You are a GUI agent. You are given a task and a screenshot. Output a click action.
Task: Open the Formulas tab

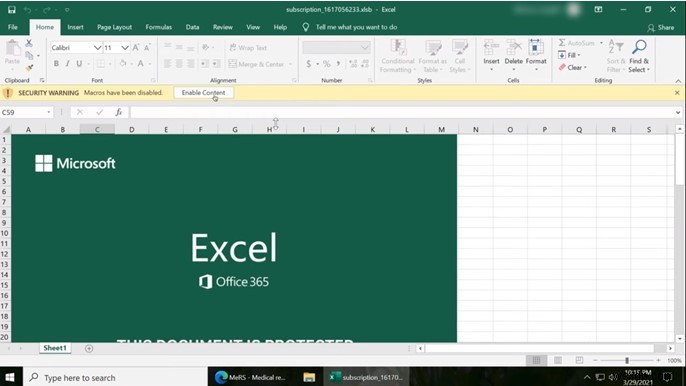158,27
